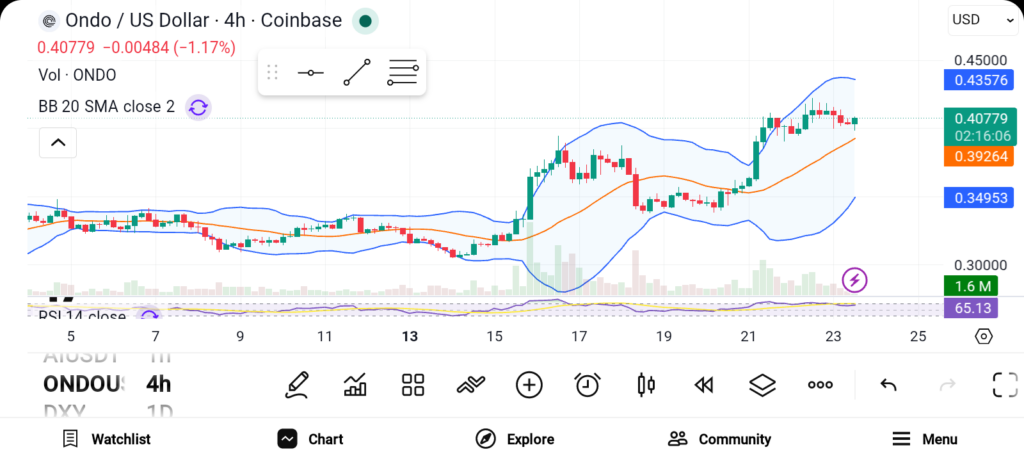The image size is (1024, 461).
Task: Select the trend line drawing tool
Action: [357, 72]
